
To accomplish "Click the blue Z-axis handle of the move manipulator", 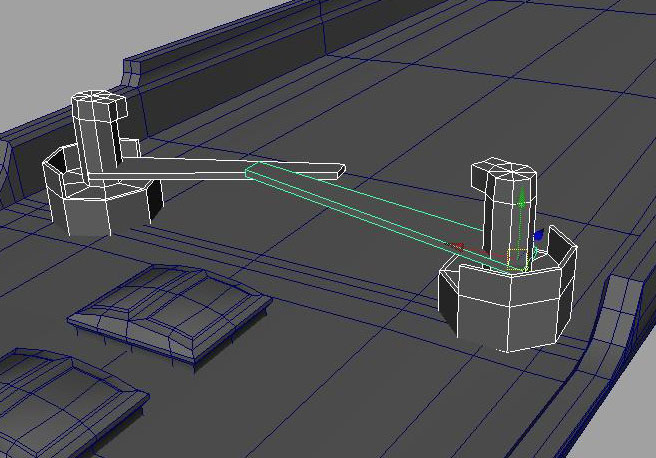I will click(x=539, y=235).
